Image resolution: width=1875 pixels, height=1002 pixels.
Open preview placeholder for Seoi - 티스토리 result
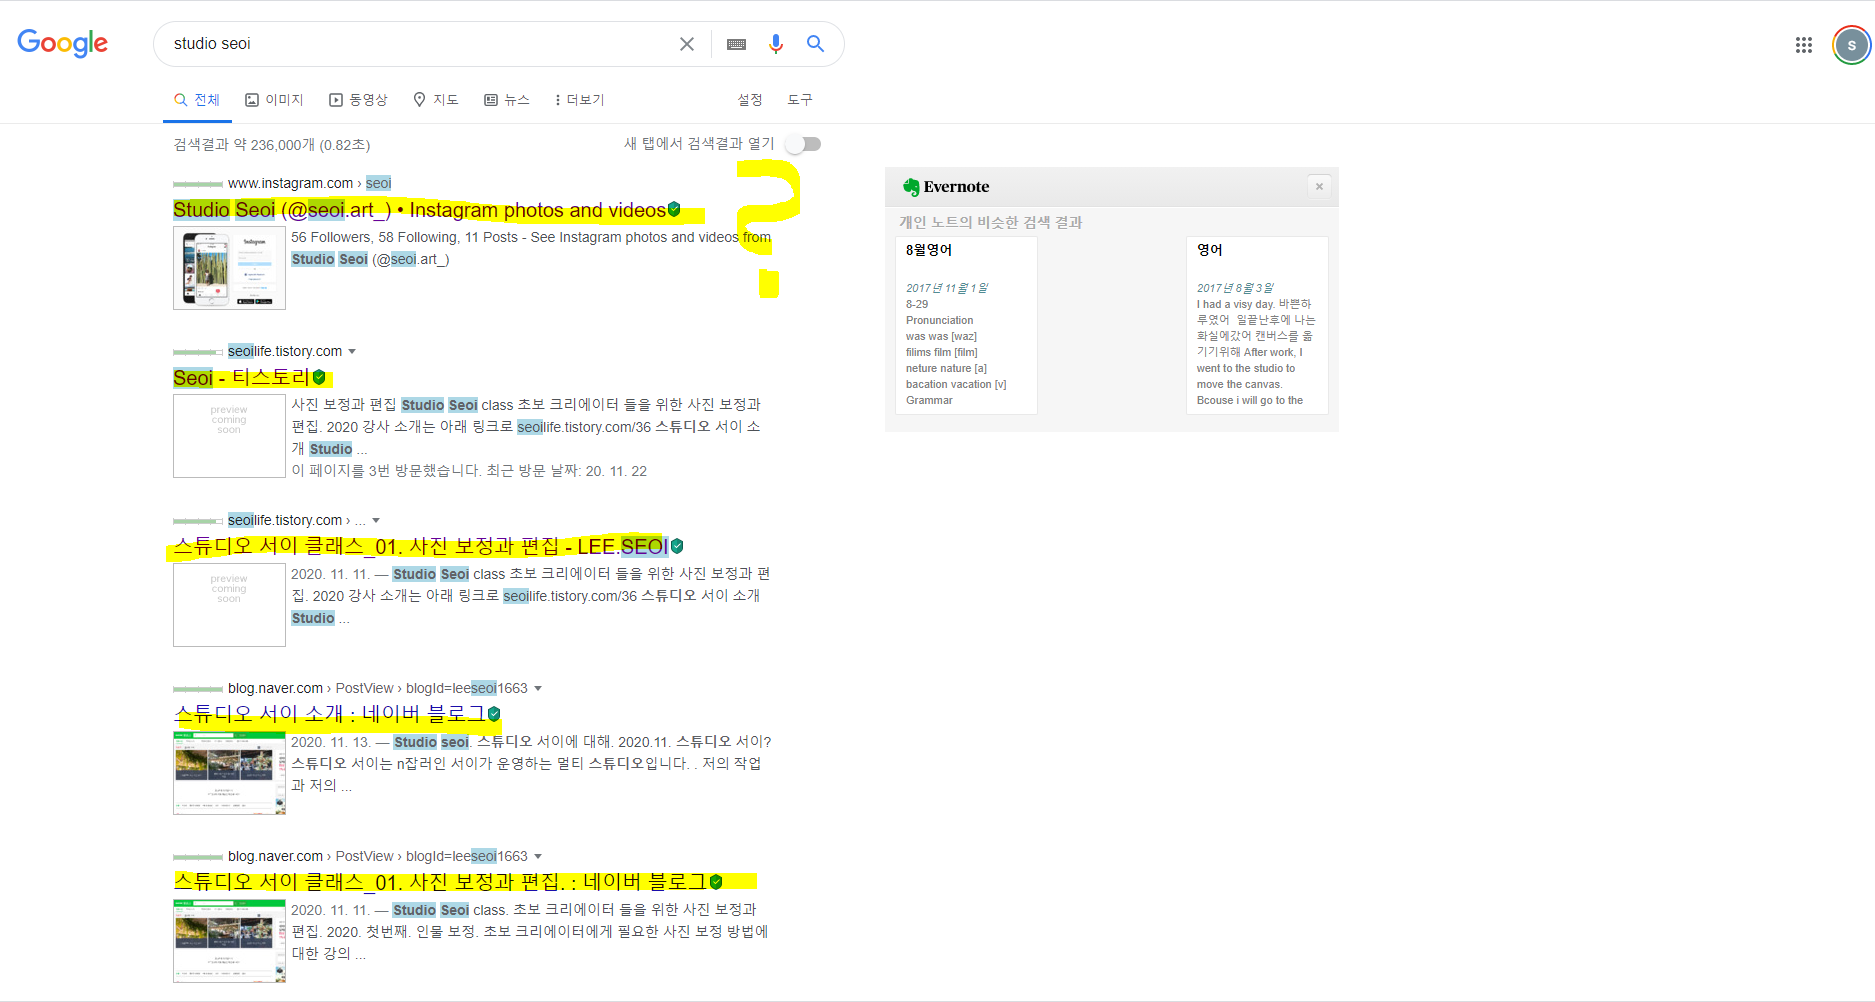[229, 436]
